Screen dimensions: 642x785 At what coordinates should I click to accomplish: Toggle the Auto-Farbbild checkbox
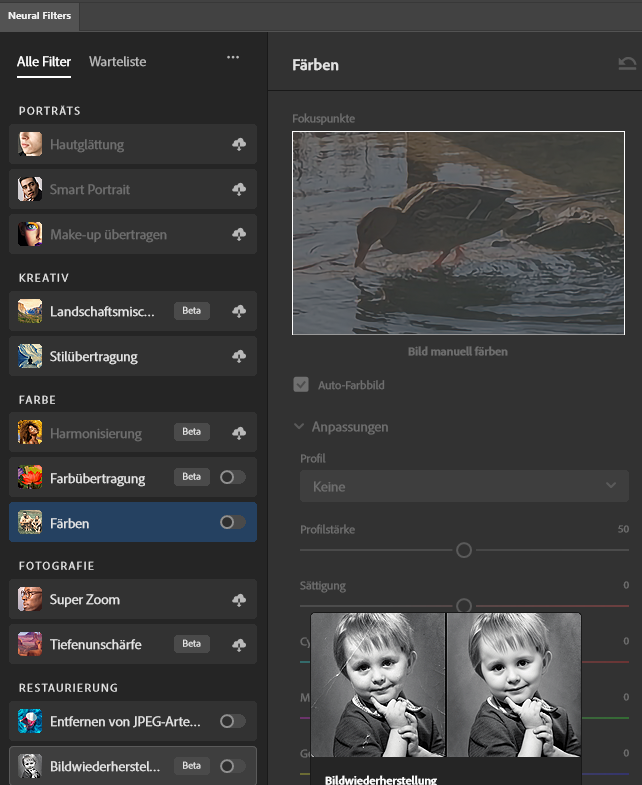point(301,384)
